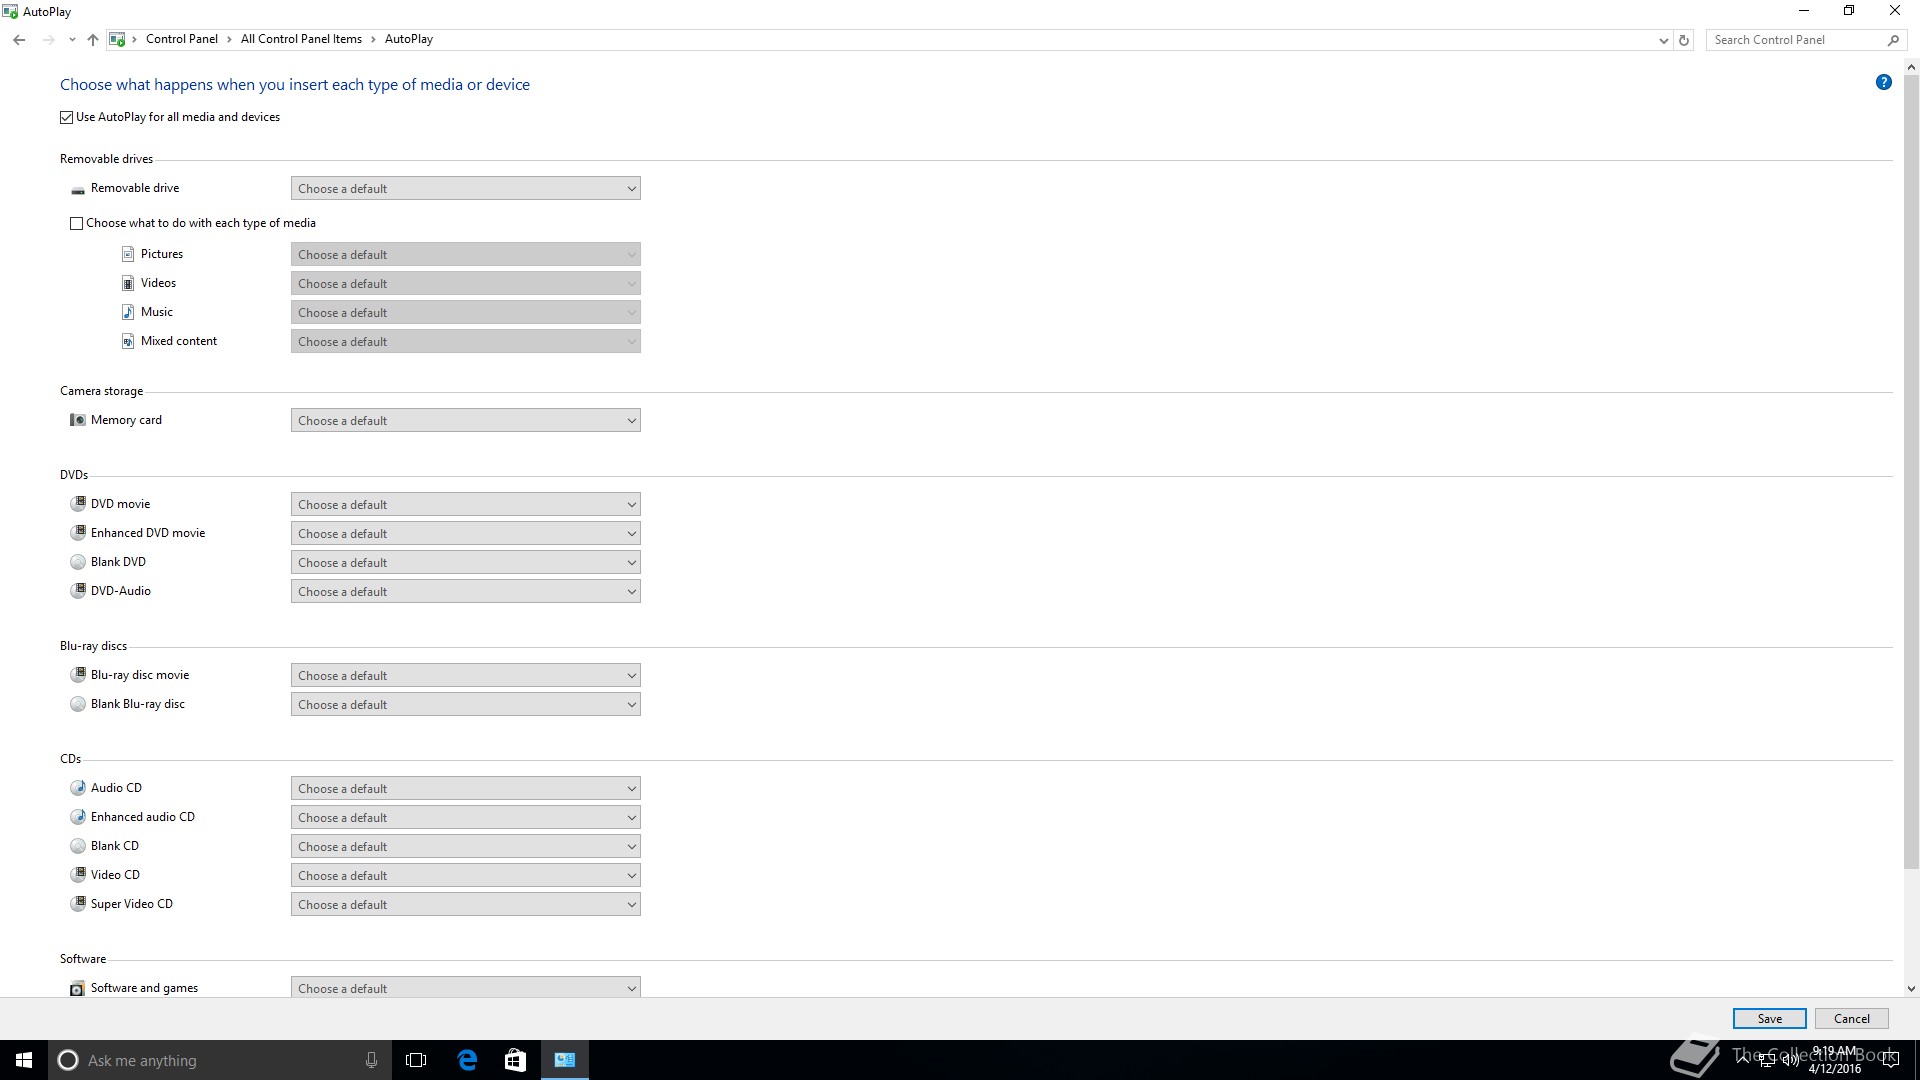Open the Enhanced DVD movie dropdown
Viewport: 1920px width, 1080px height.
pos(466,534)
